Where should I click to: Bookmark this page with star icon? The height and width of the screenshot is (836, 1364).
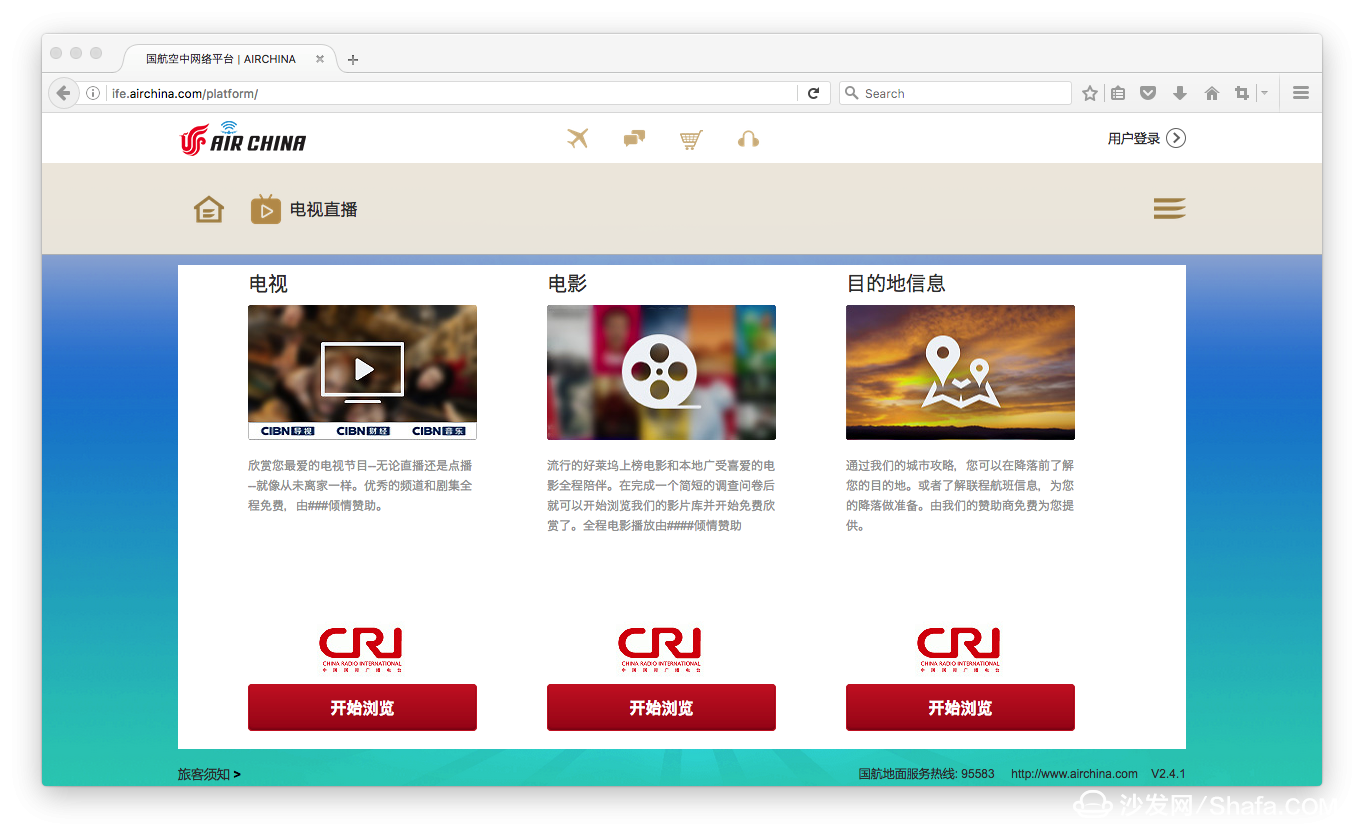[x=1090, y=93]
